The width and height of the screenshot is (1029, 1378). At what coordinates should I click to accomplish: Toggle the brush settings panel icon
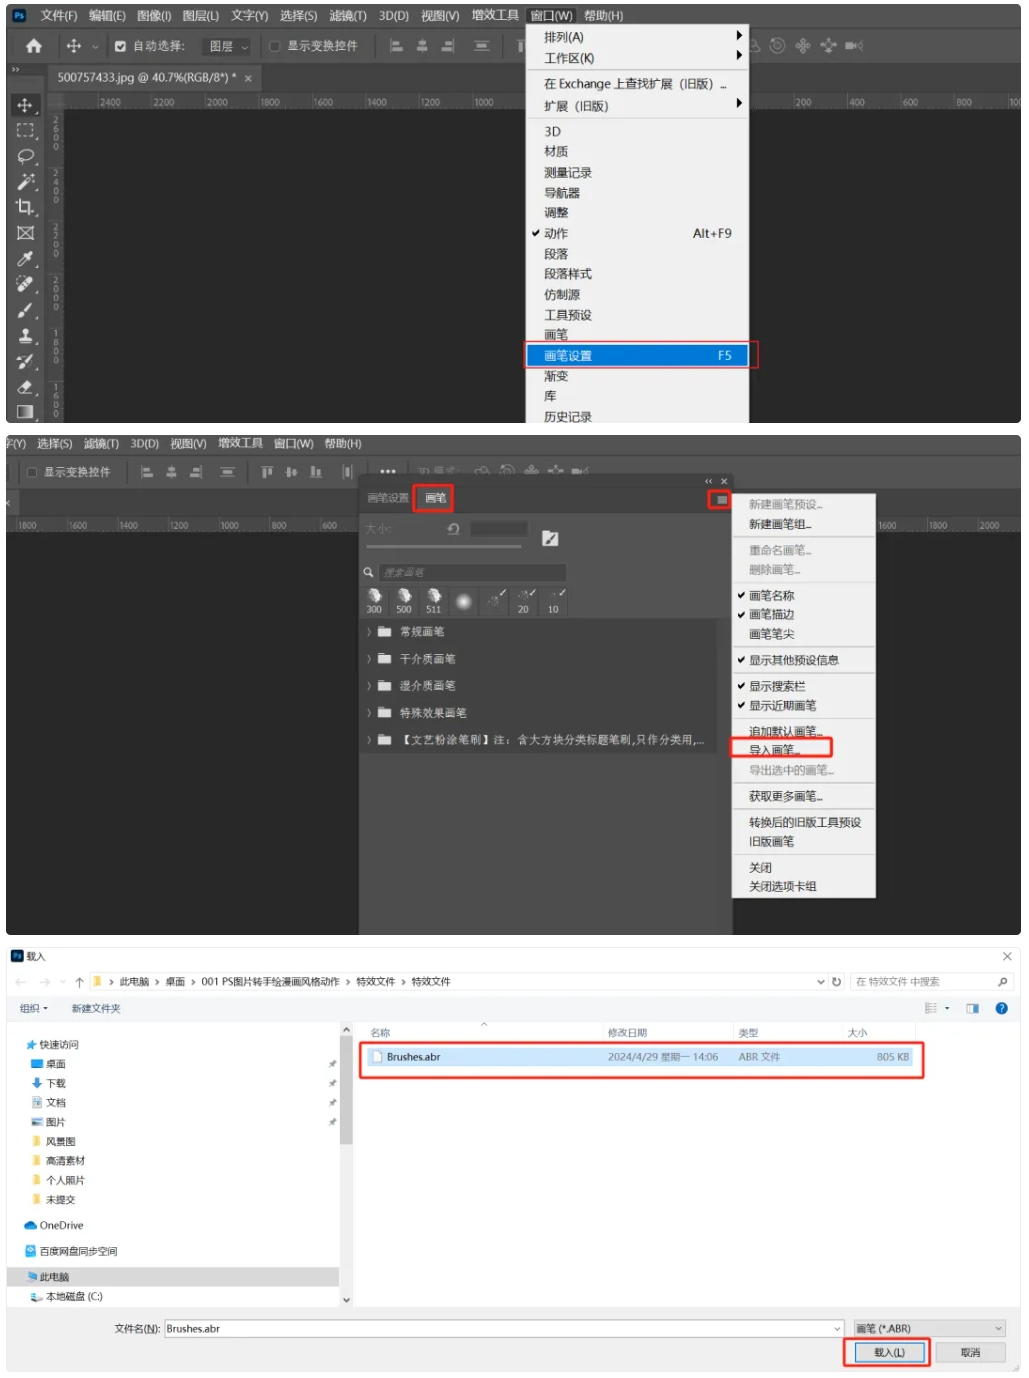coord(550,539)
